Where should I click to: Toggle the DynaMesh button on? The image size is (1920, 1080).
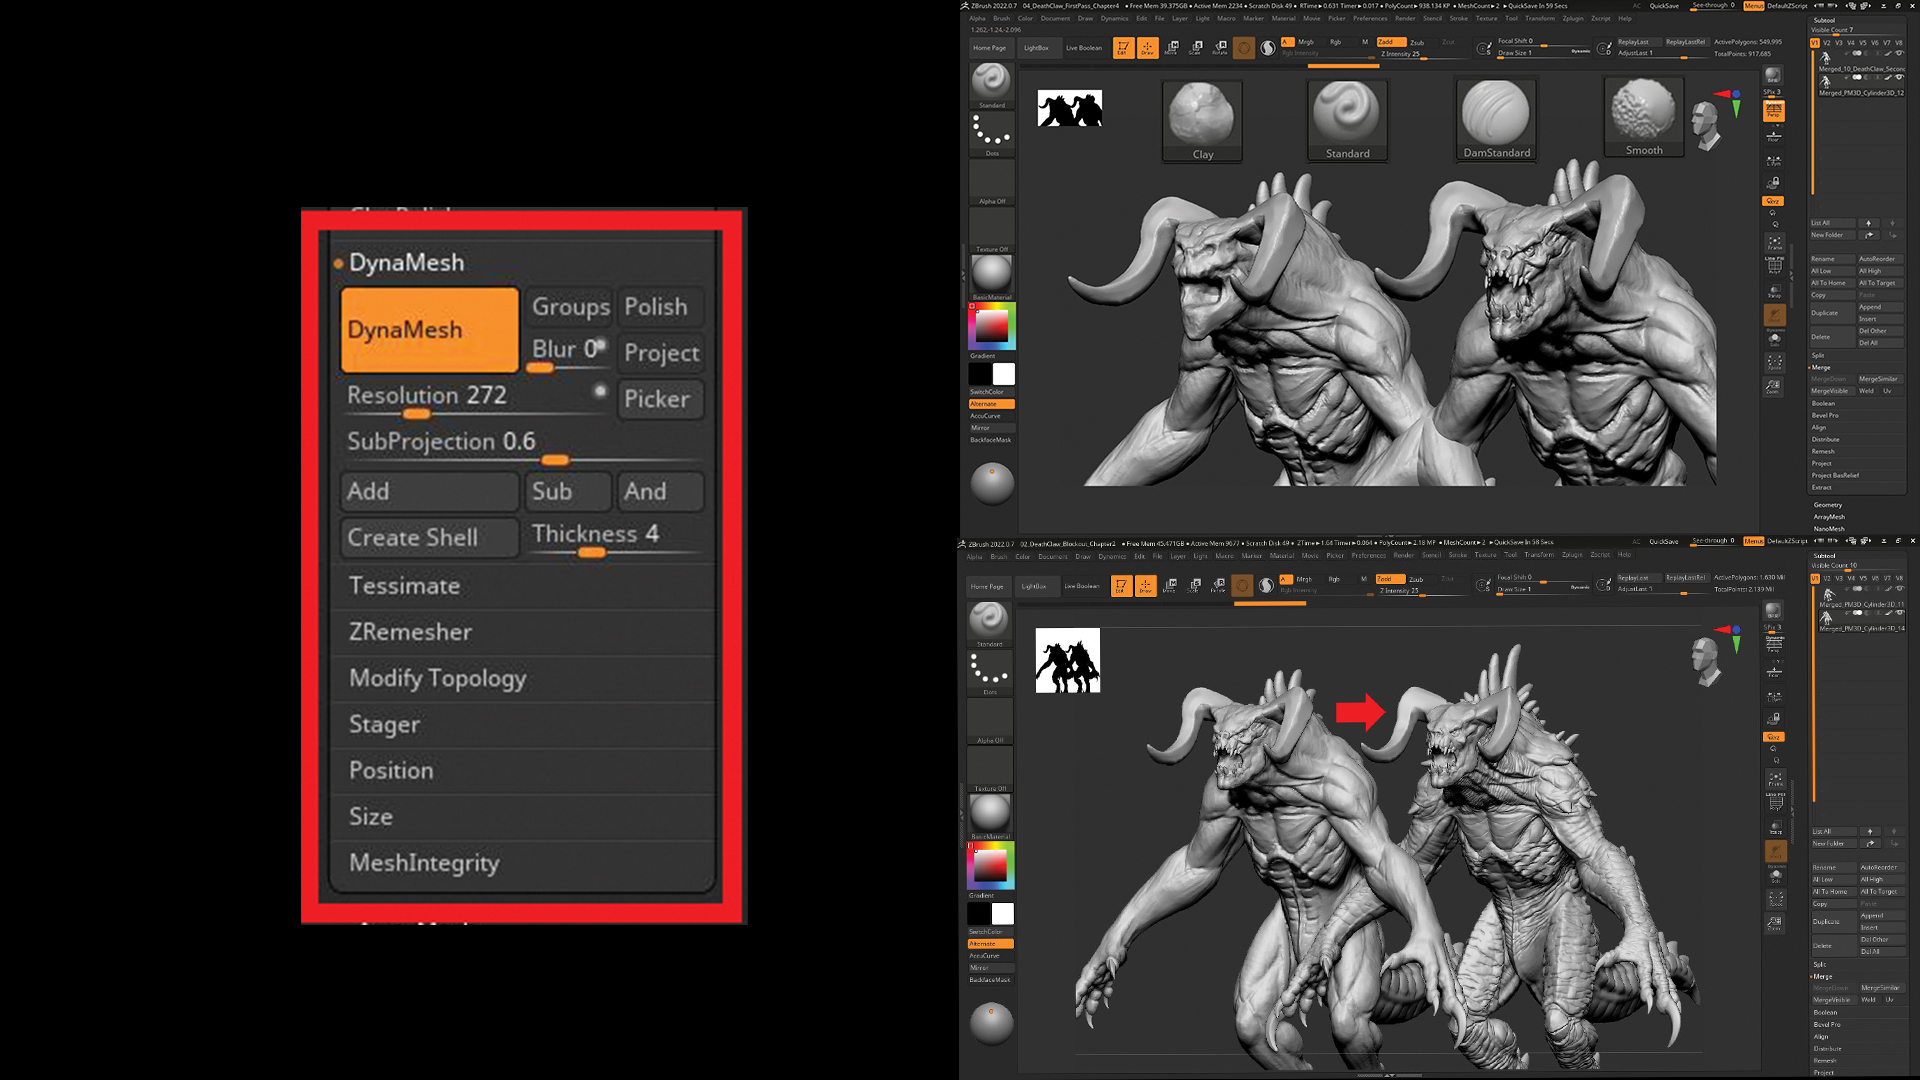point(430,327)
